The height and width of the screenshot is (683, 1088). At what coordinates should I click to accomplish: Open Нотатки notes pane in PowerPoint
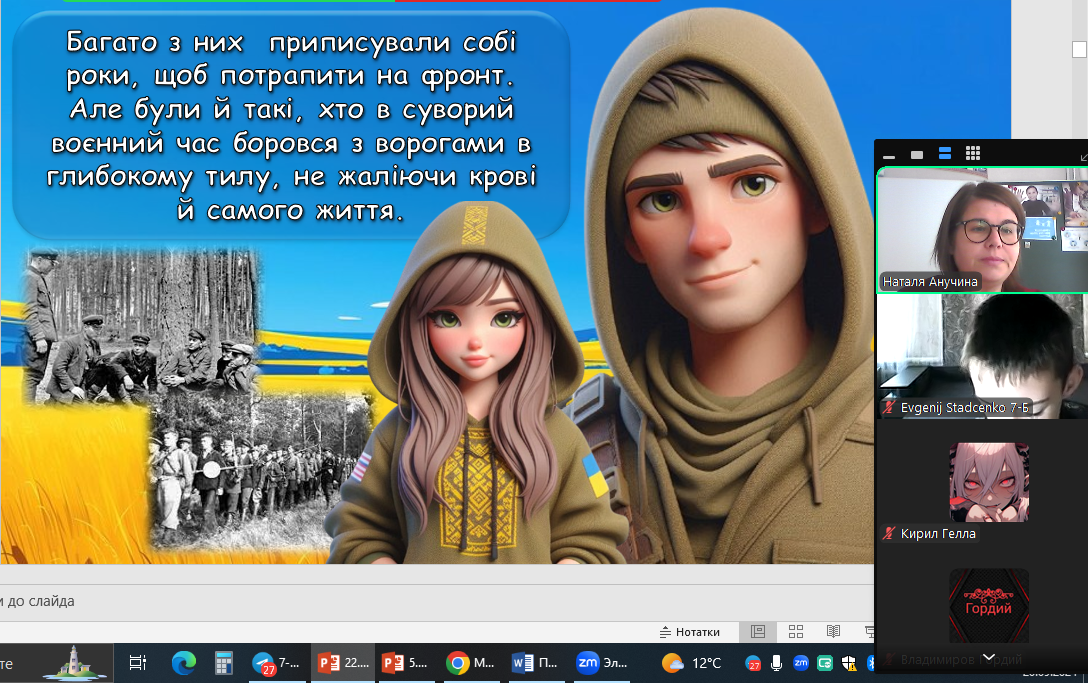[689, 632]
